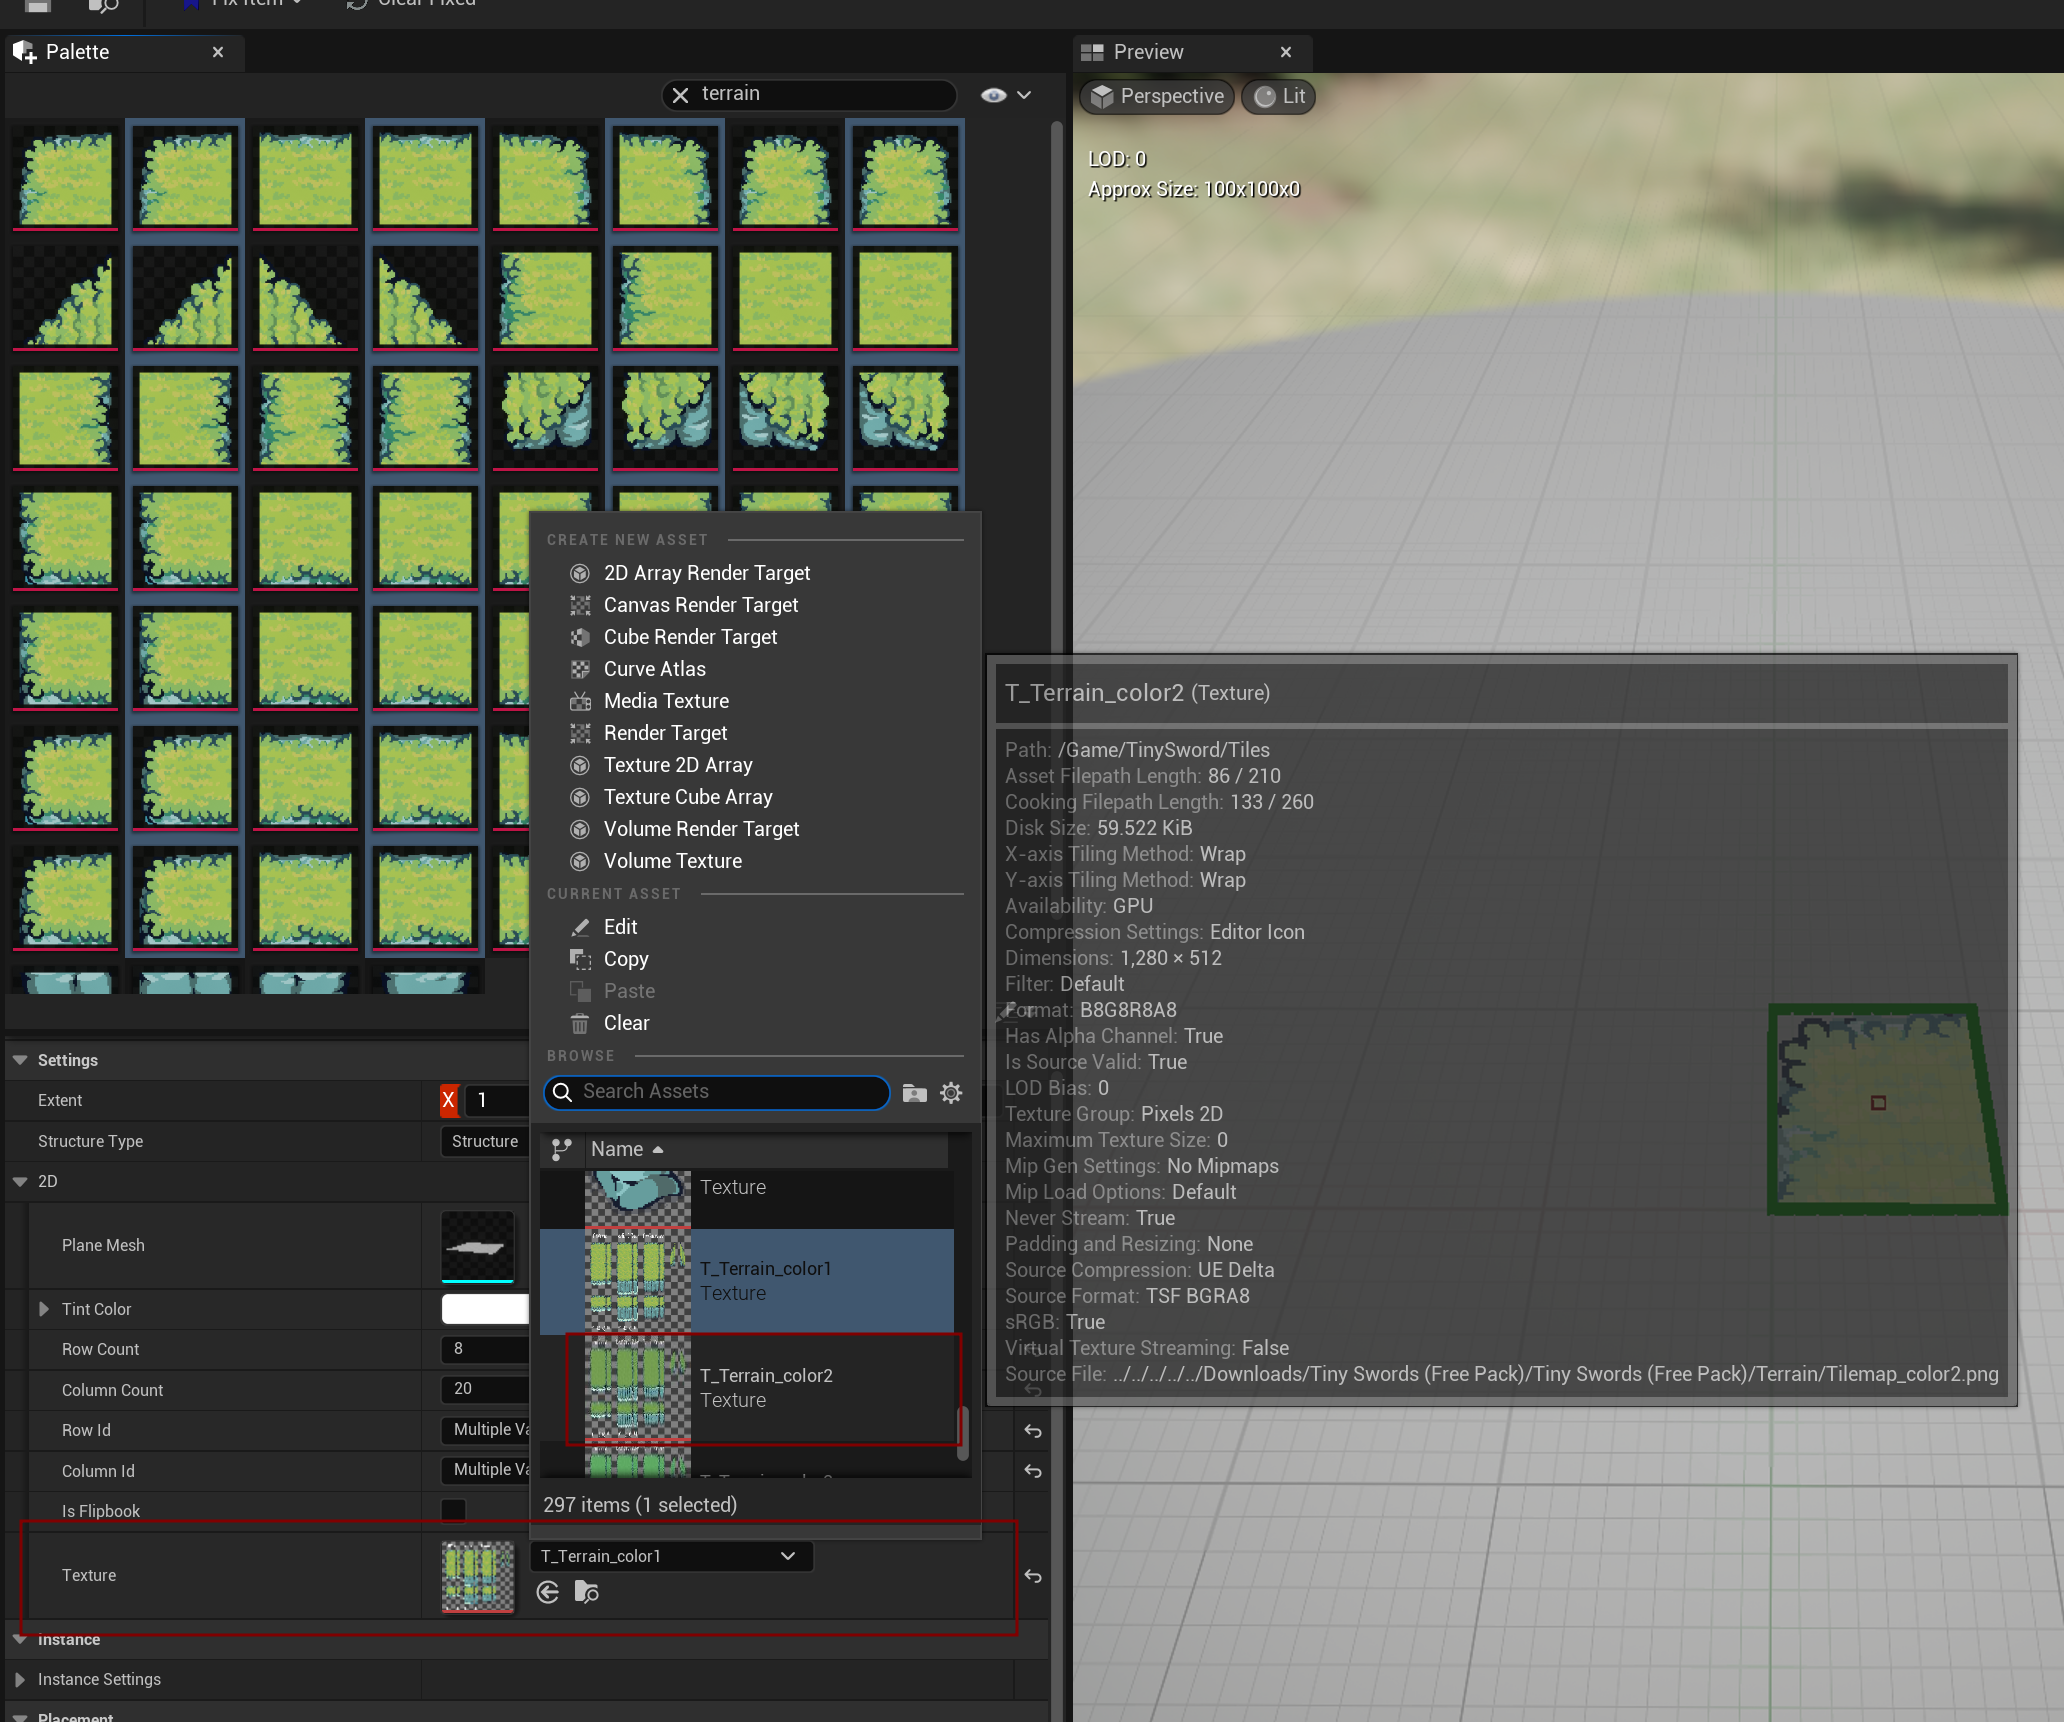2064x1722 pixels.
Task: Click browse to asset icon under Texture
Action: pos(586,1592)
